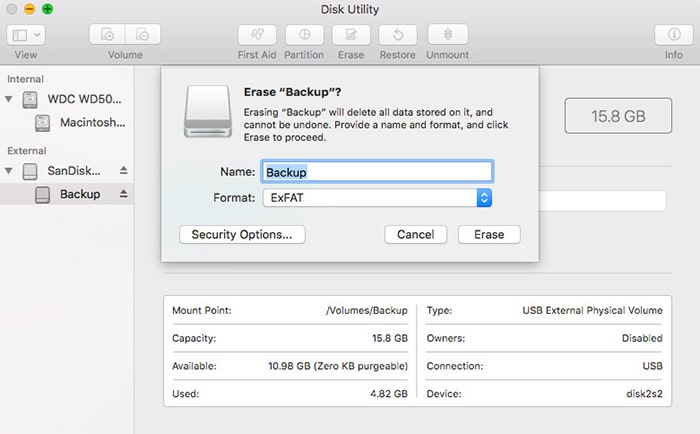This screenshot has width=700, height=434.
Task: Confirm with the Erase button
Action: click(489, 235)
